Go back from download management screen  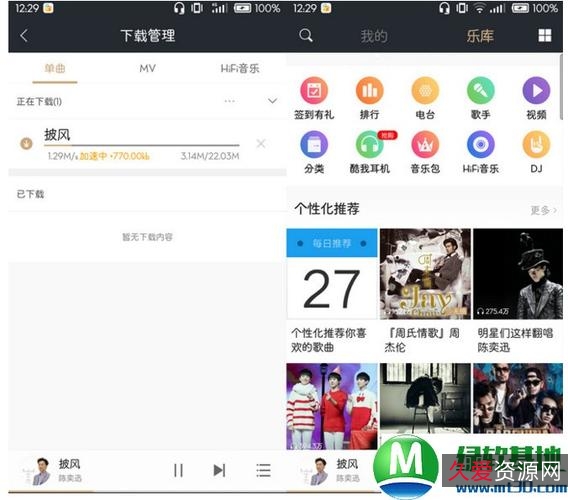[24, 36]
